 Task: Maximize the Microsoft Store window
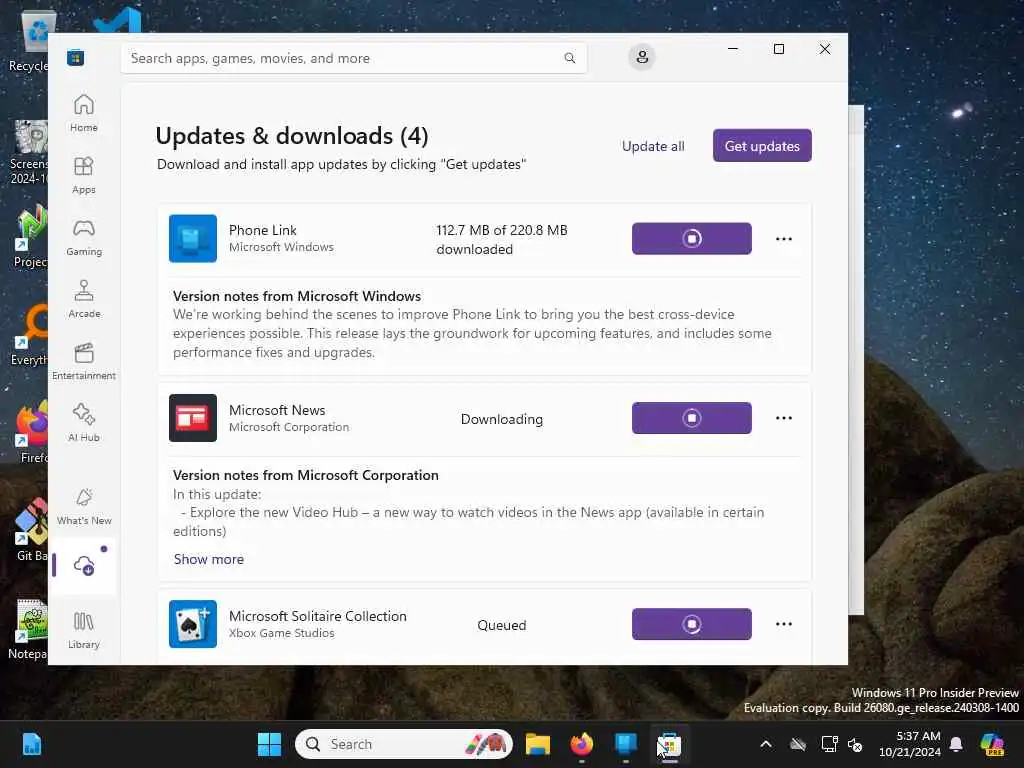(x=778, y=49)
